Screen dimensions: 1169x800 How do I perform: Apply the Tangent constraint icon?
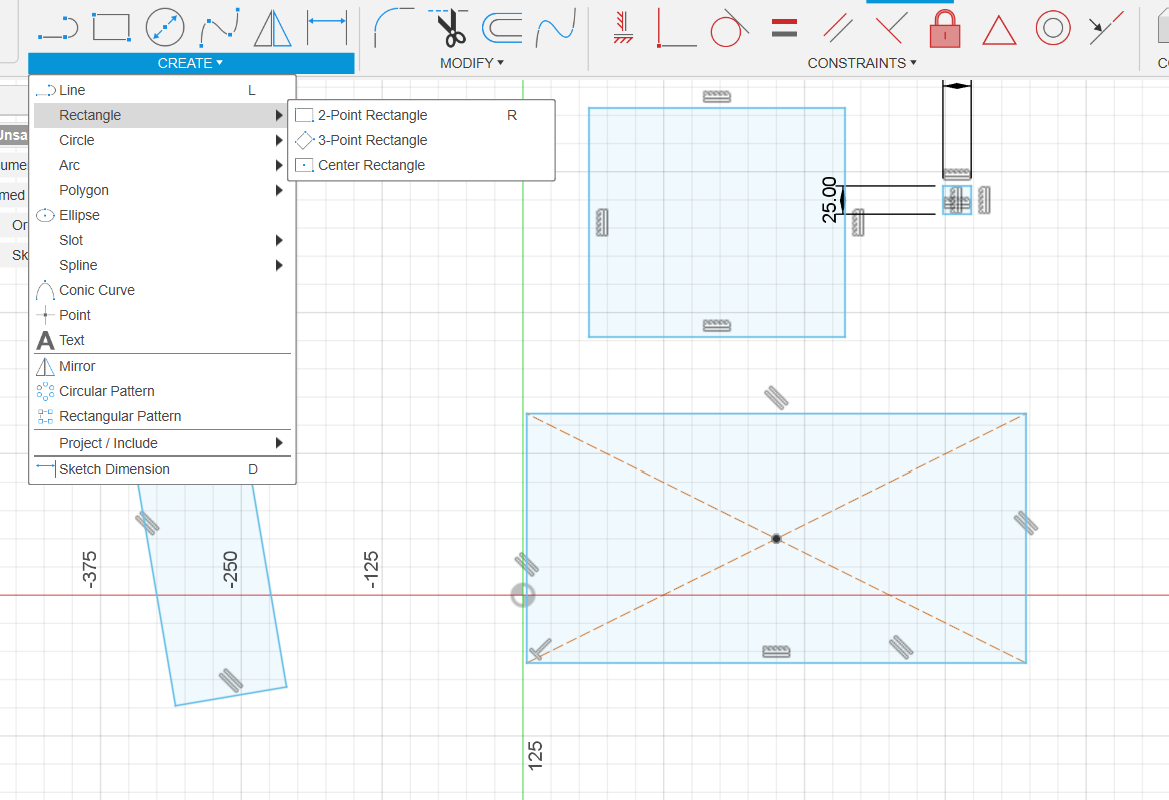click(x=730, y=28)
